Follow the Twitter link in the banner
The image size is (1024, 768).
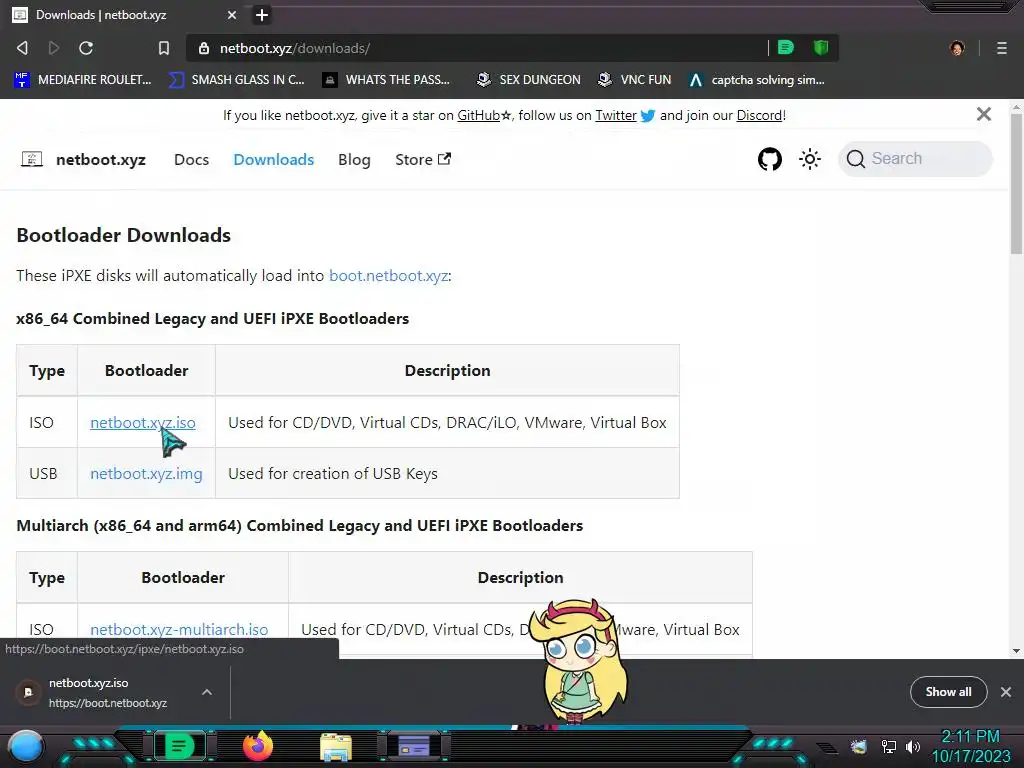click(616, 116)
